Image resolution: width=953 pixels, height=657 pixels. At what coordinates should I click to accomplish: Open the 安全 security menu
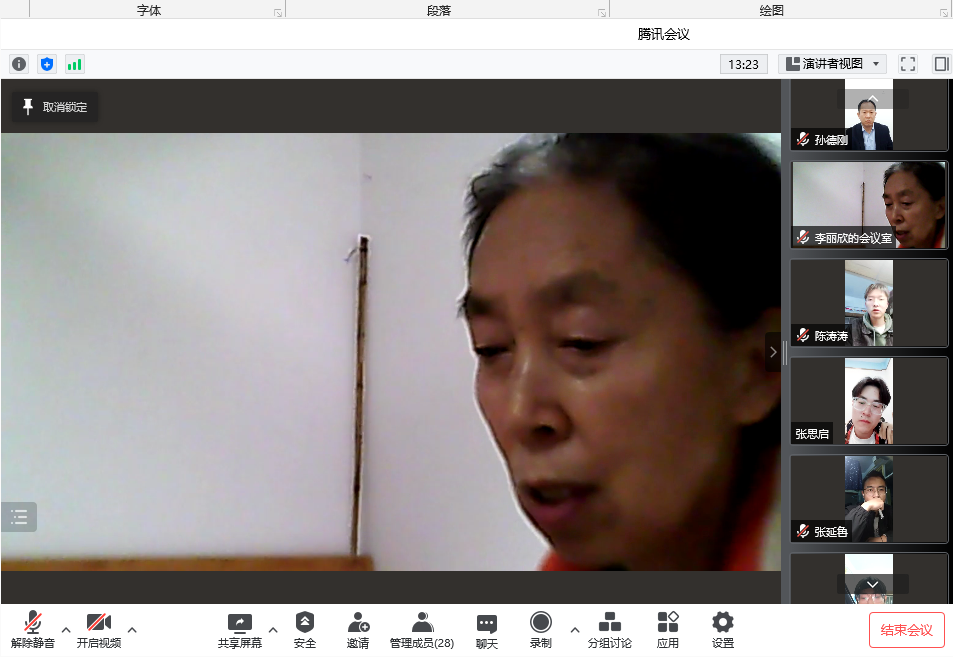pyautogui.click(x=305, y=630)
